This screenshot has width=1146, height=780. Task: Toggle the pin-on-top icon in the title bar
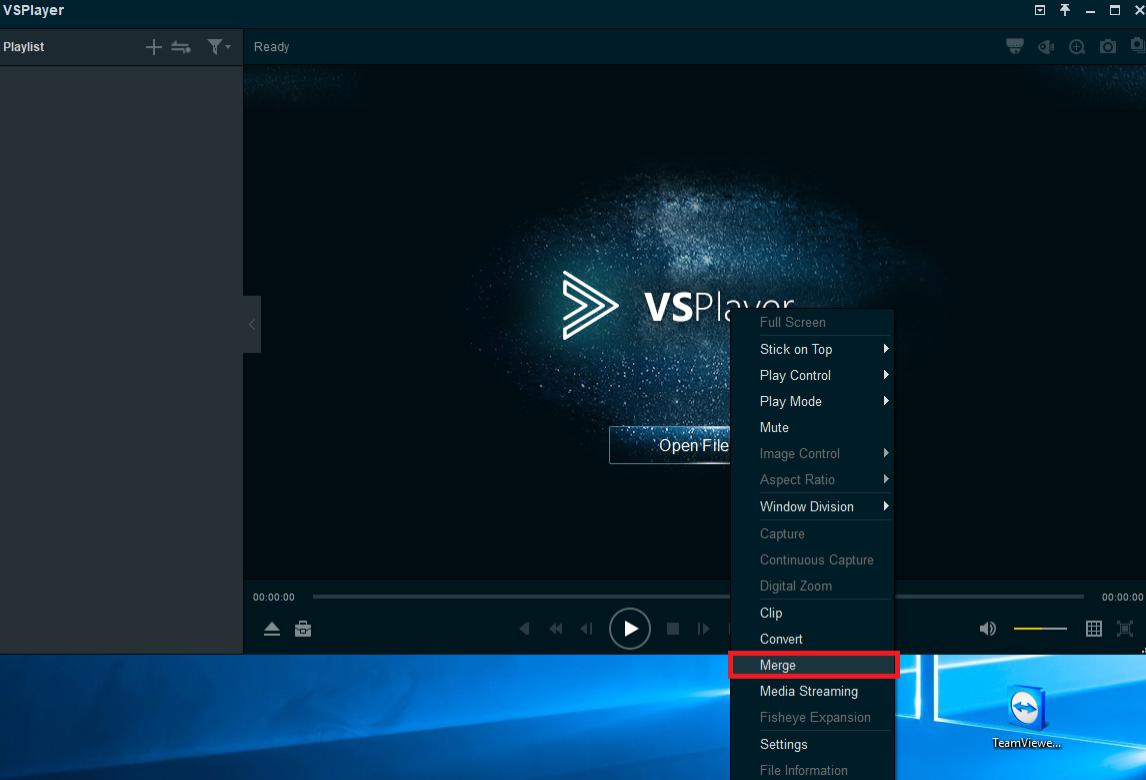pyautogui.click(x=1065, y=10)
